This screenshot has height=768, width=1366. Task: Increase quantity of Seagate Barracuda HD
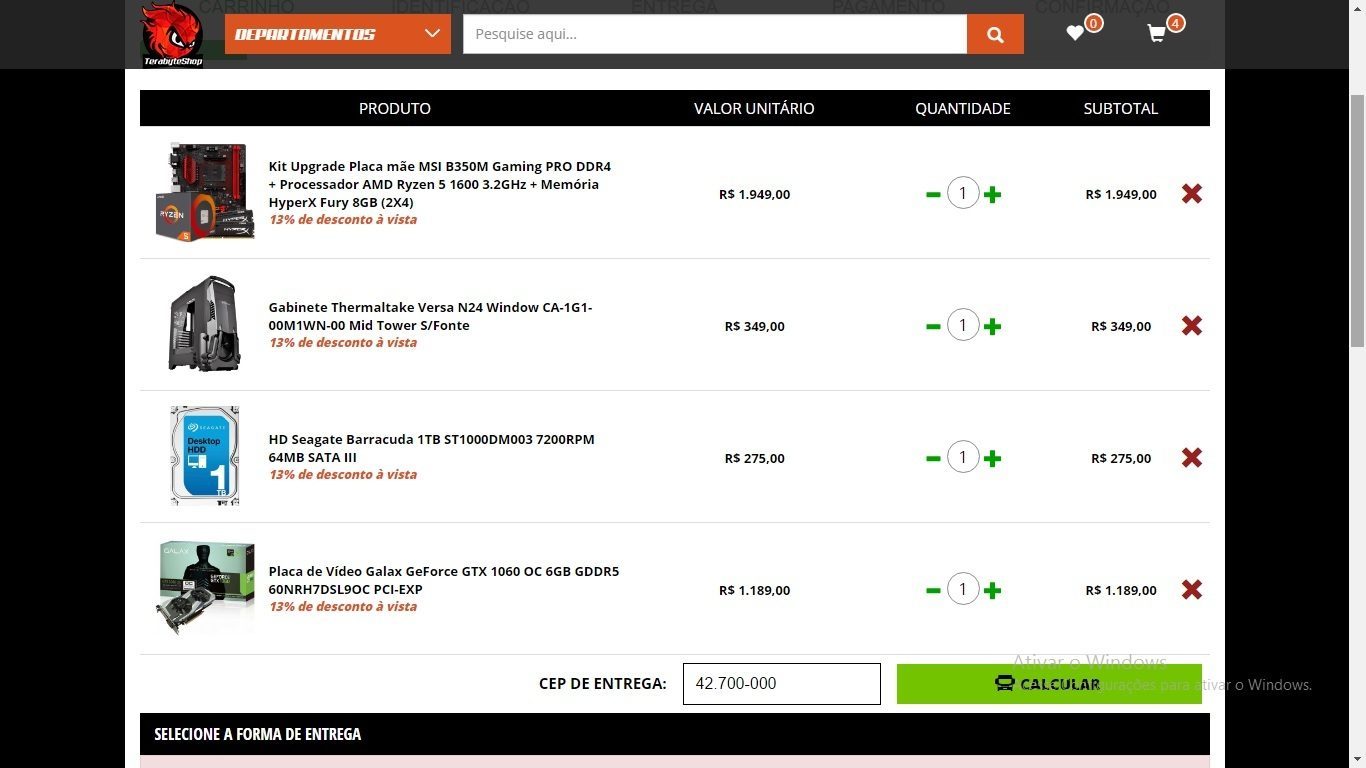(992, 458)
